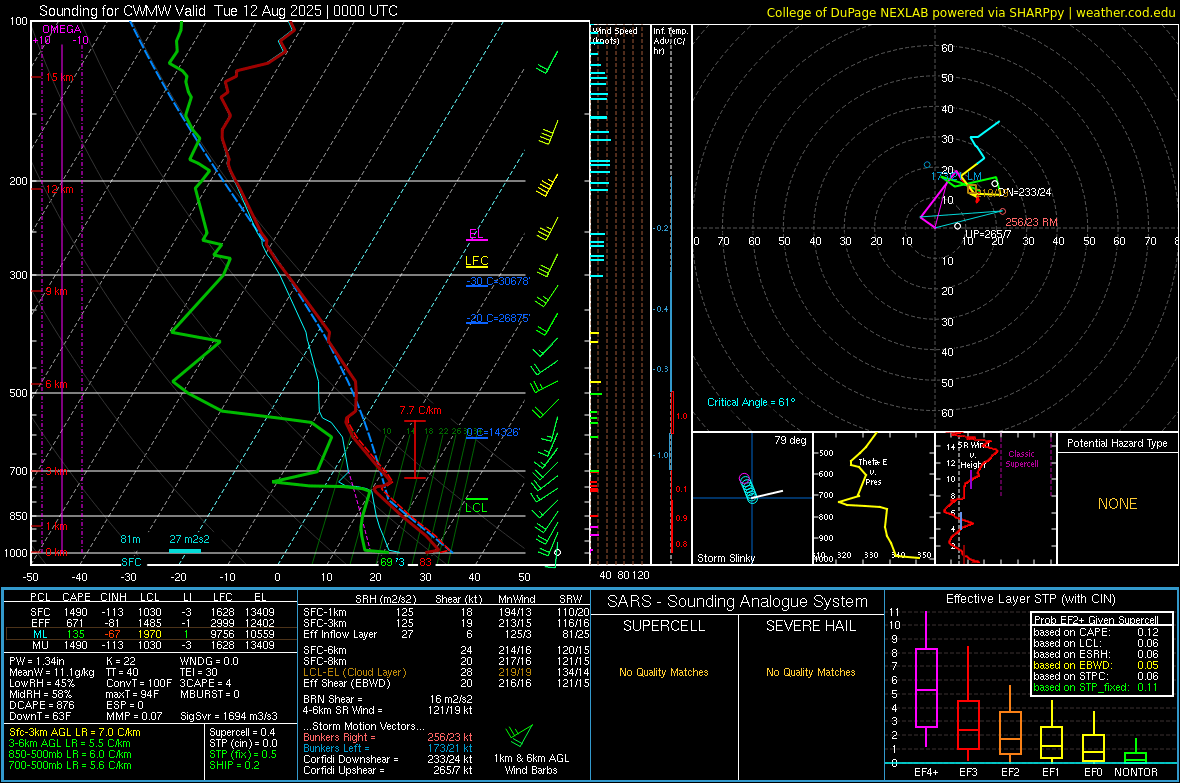The image size is (1180, 783).
Task: Click the 1km & 6km AGL wind barb graphic
Action: 519,736
